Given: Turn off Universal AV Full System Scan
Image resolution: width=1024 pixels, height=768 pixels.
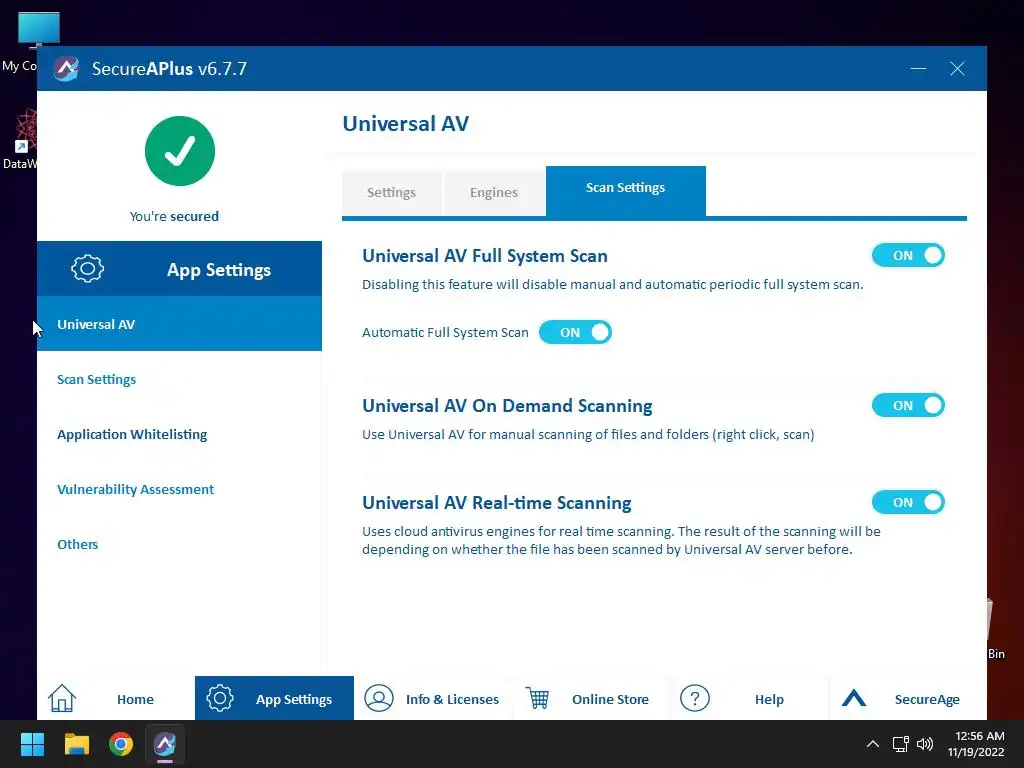Looking at the screenshot, I should coord(908,255).
